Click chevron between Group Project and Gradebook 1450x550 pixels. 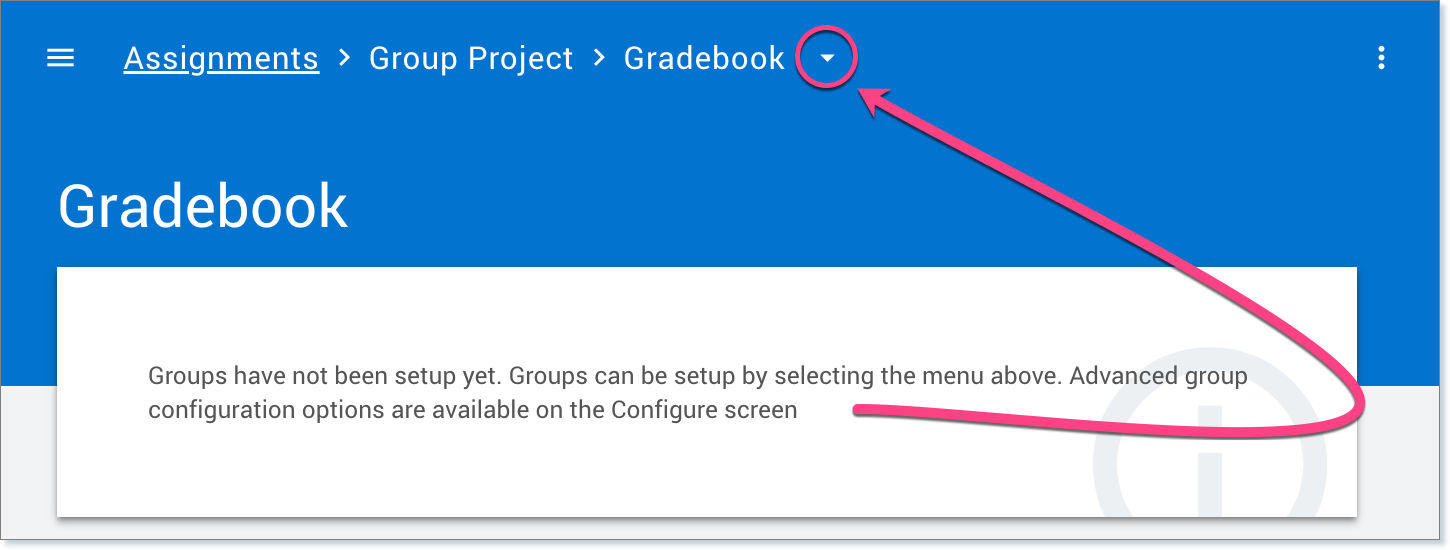599,58
